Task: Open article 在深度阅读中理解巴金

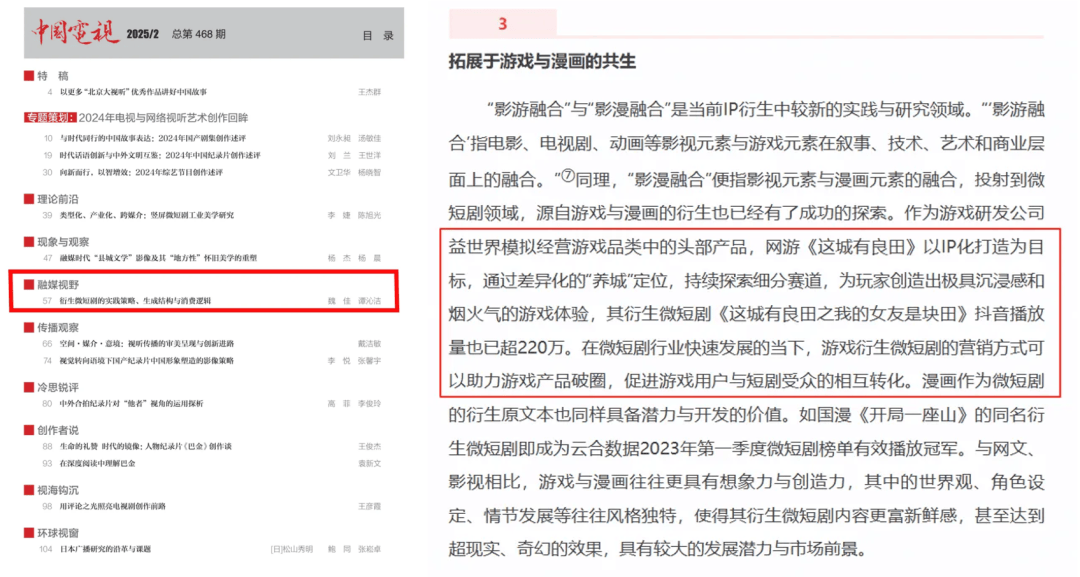Action: (103, 463)
